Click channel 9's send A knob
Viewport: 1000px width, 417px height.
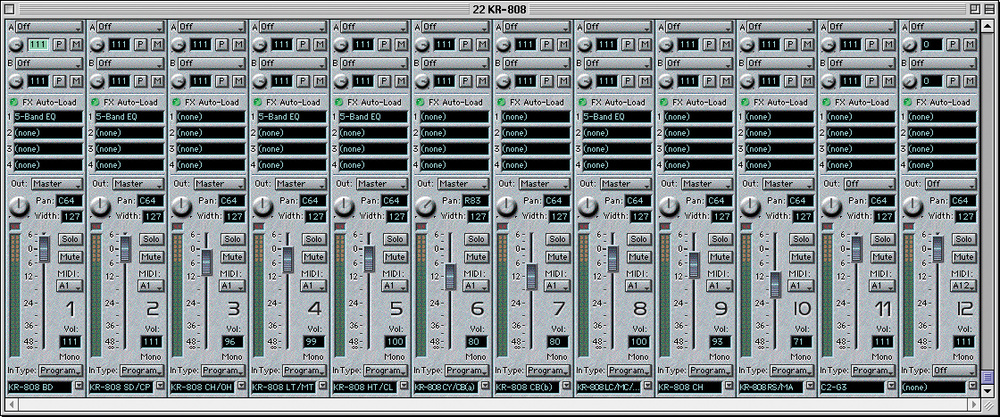point(666,45)
